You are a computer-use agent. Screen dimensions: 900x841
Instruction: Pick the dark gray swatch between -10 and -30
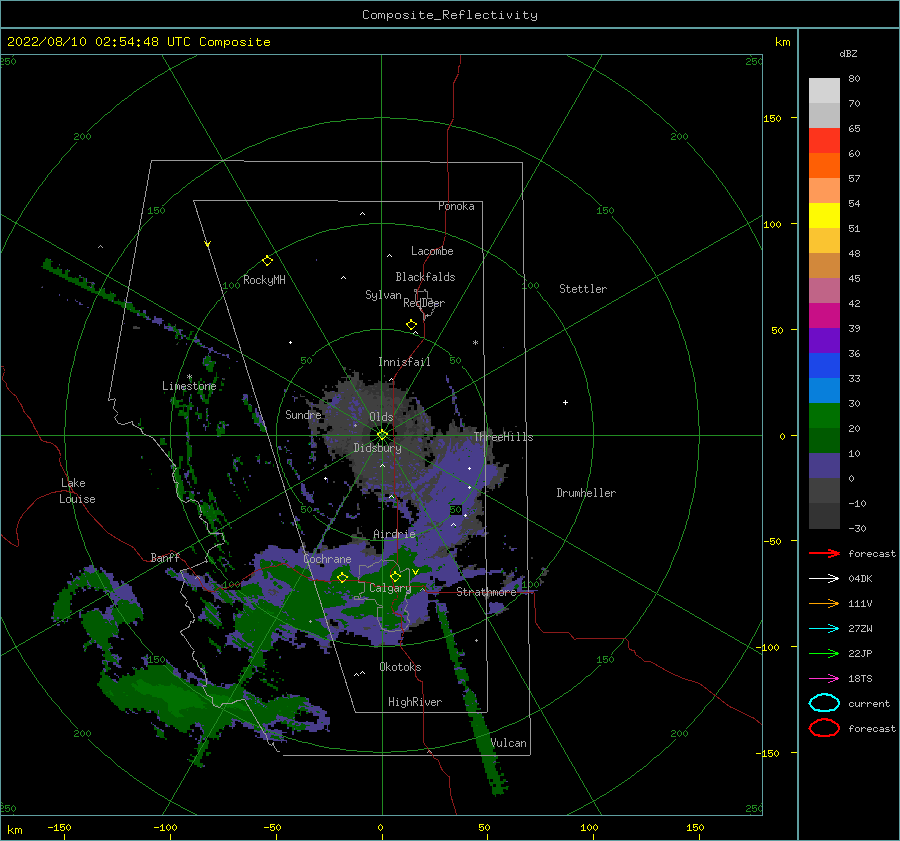pos(824,516)
